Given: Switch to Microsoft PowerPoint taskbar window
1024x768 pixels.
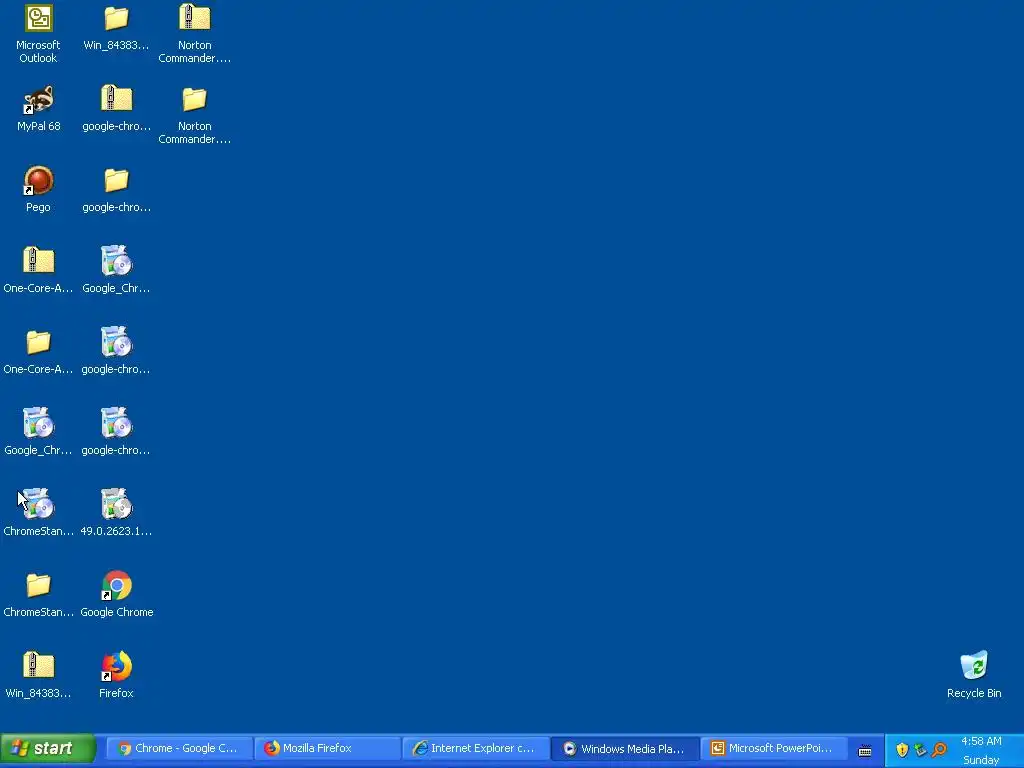Looking at the screenshot, I should tap(773, 748).
